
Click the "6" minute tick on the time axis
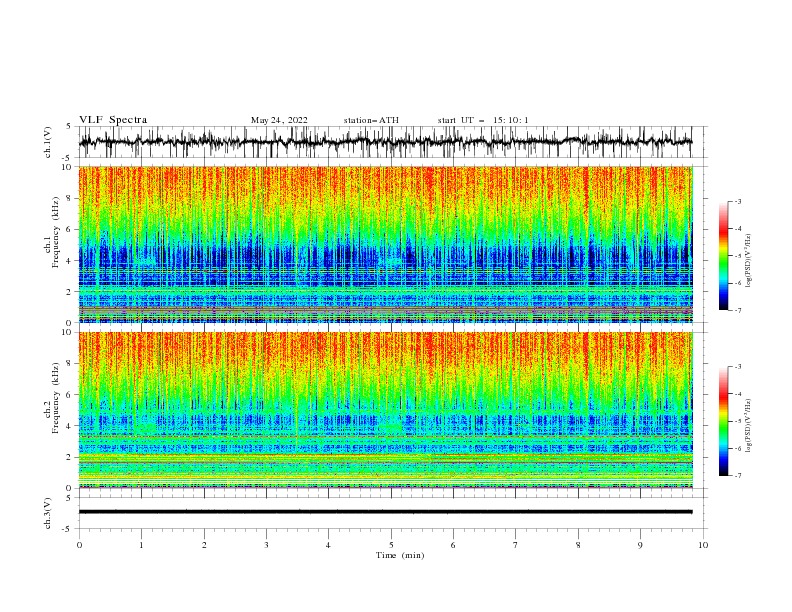tap(453, 545)
